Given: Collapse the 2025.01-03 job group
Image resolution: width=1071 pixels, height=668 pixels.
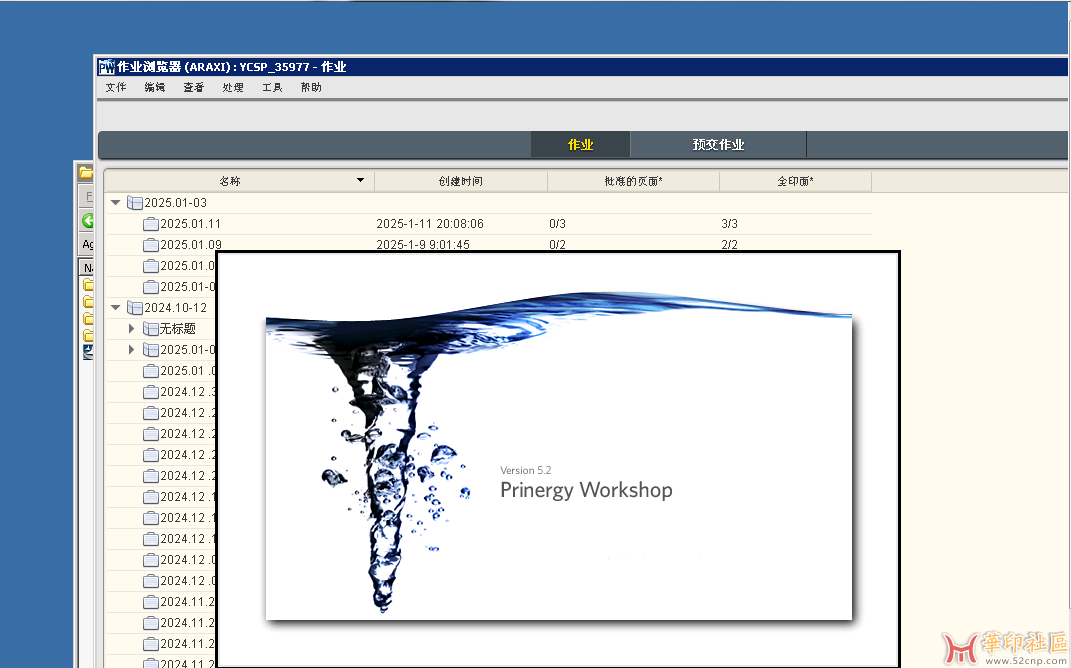Looking at the screenshot, I should 115,203.
